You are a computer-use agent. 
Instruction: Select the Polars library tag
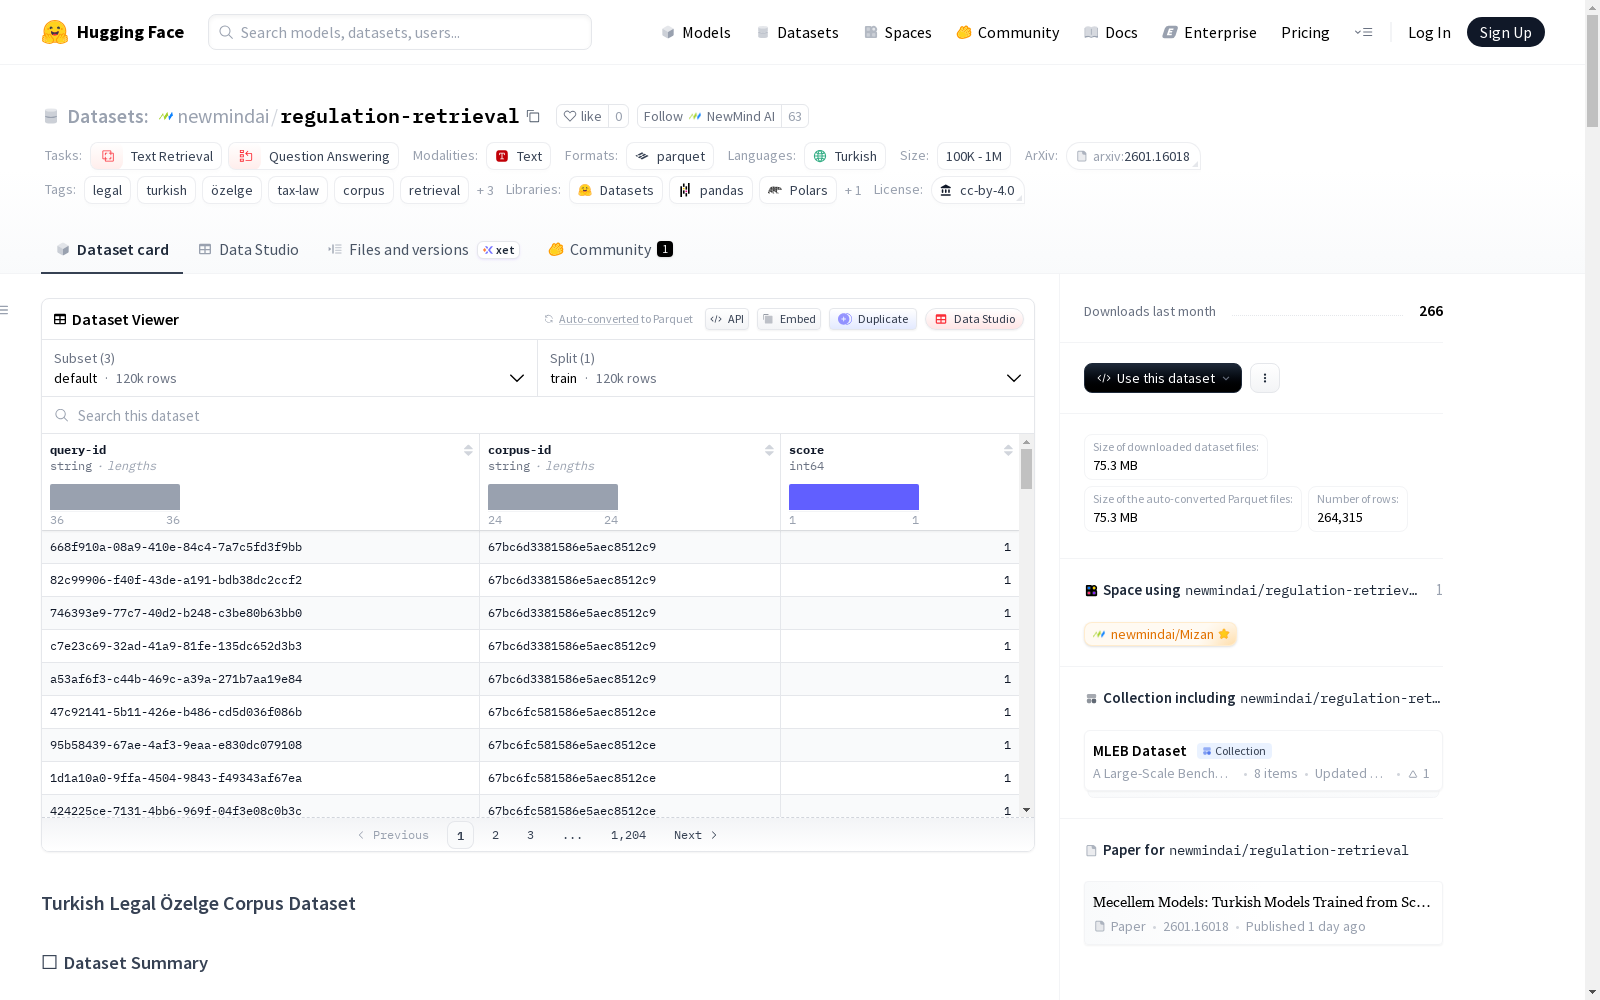point(798,190)
